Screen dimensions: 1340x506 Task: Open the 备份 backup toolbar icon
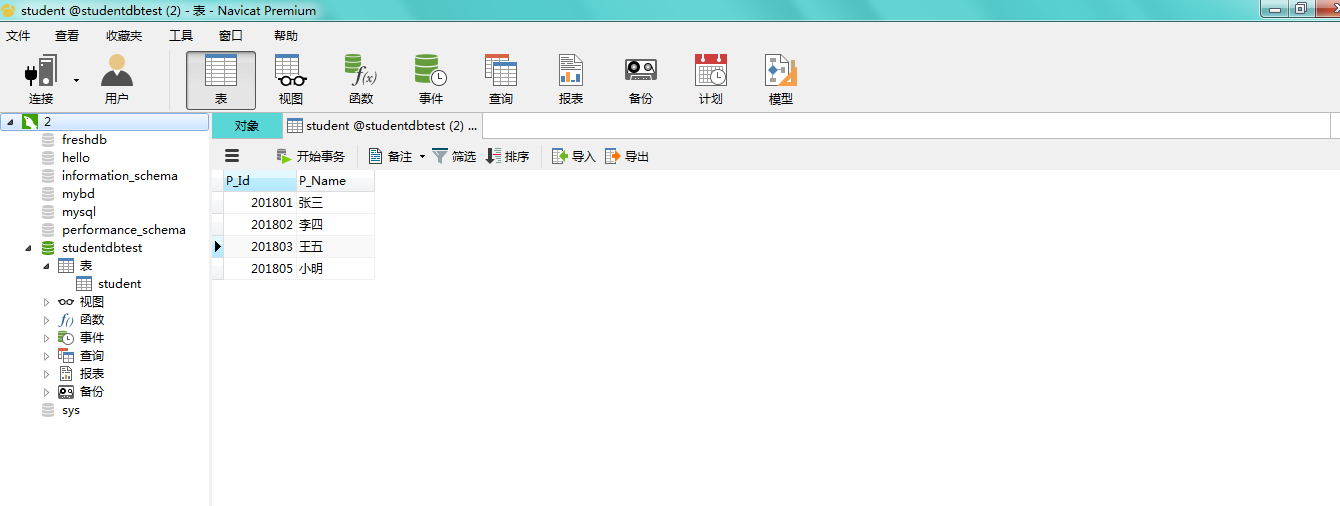click(x=641, y=80)
